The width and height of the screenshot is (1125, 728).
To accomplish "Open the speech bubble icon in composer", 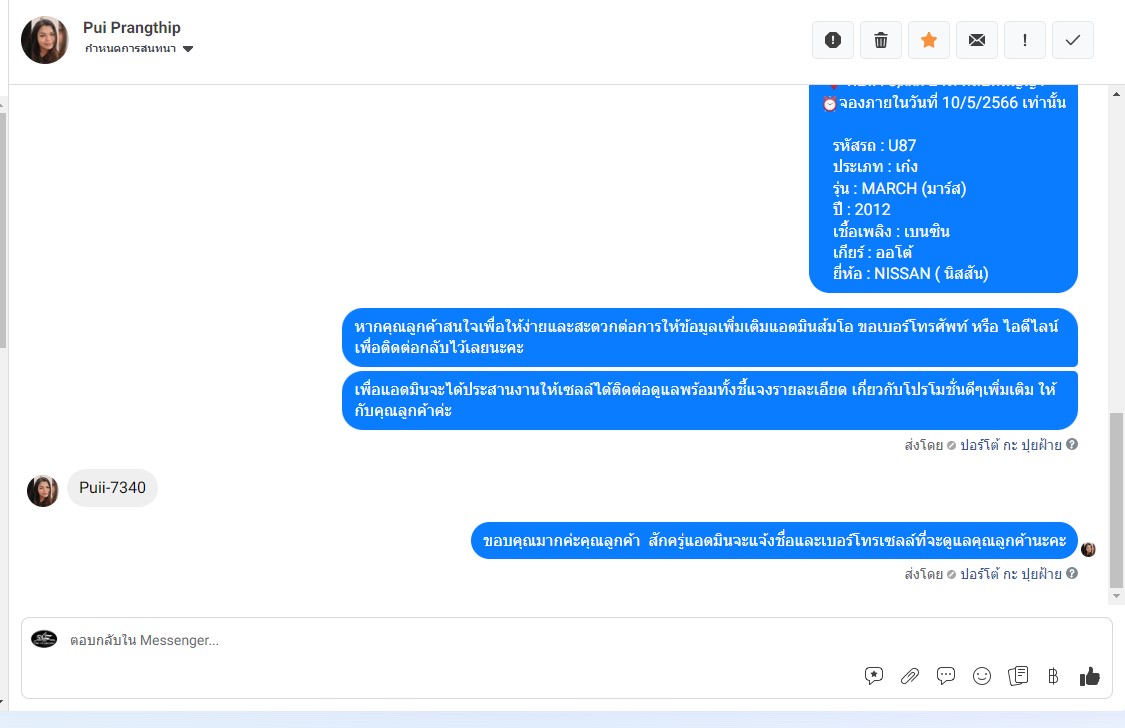I will 946,676.
